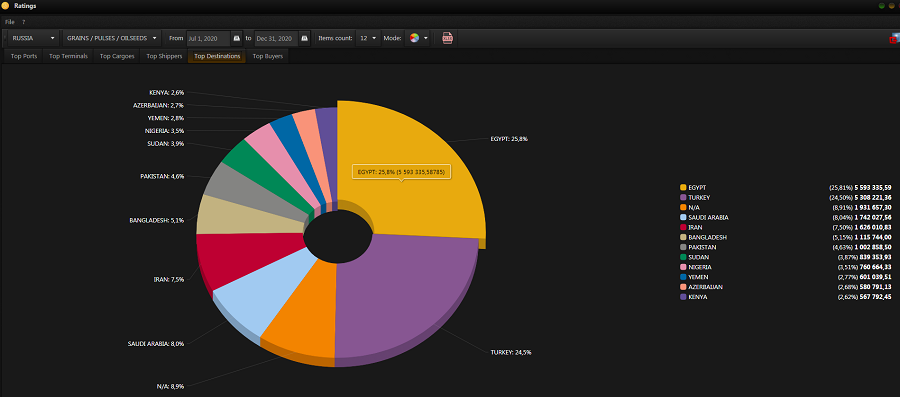Viewport: 900px width, 397px height.
Task: Switch to the Top Ports tab
Action: tap(24, 56)
